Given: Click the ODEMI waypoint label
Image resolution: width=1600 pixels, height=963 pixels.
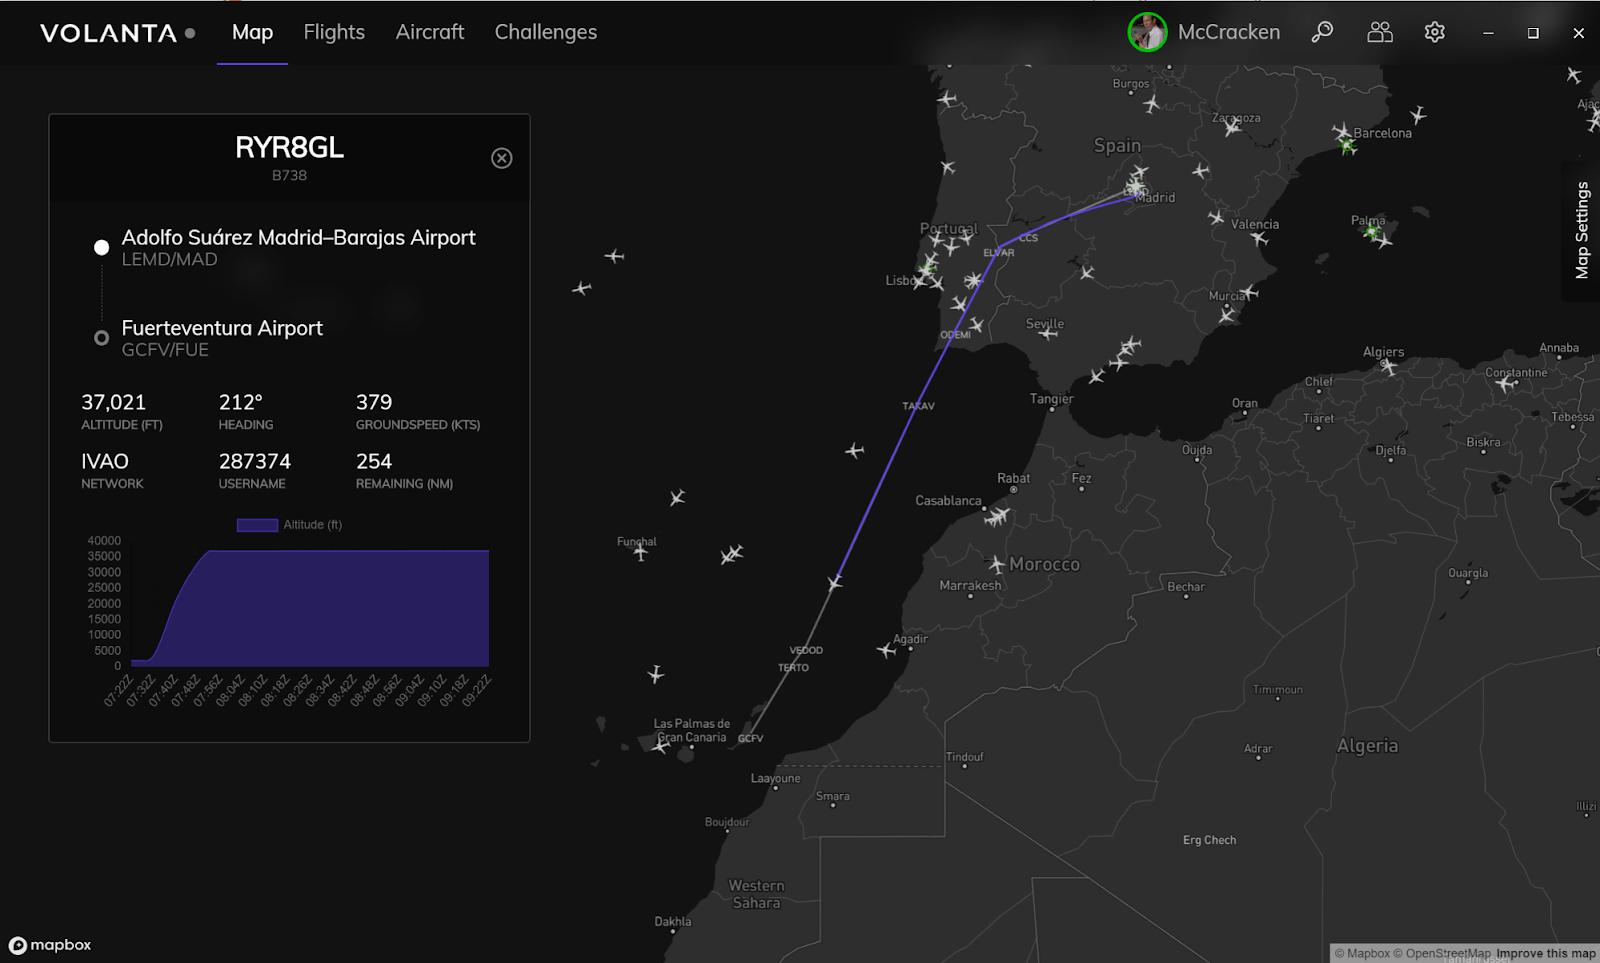Looking at the screenshot, I should [955, 335].
